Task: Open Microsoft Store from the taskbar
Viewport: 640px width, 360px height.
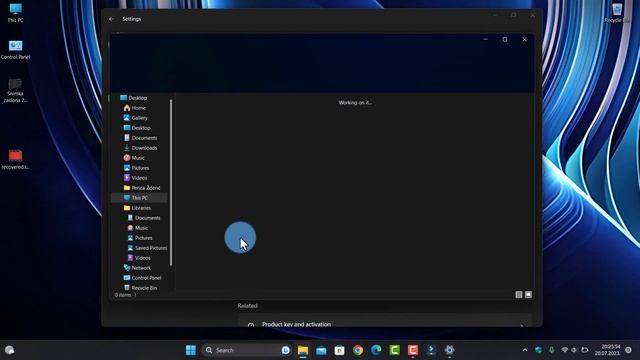Action: click(339, 350)
